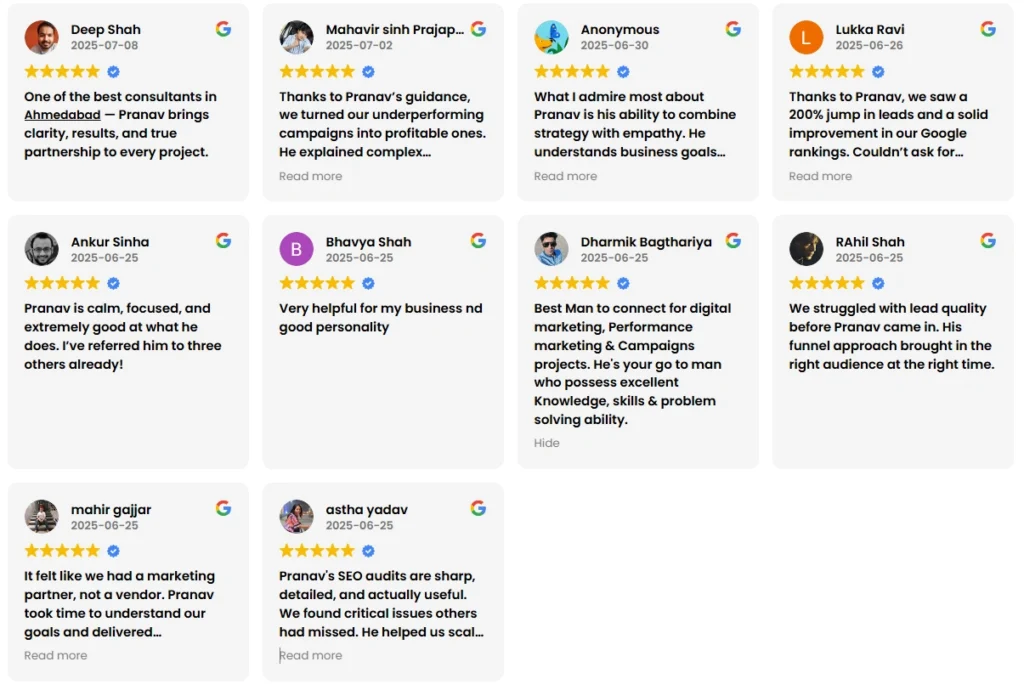Read more of mahir gajjar's review
The image size is (1024, 690).
tap(55, 655)
